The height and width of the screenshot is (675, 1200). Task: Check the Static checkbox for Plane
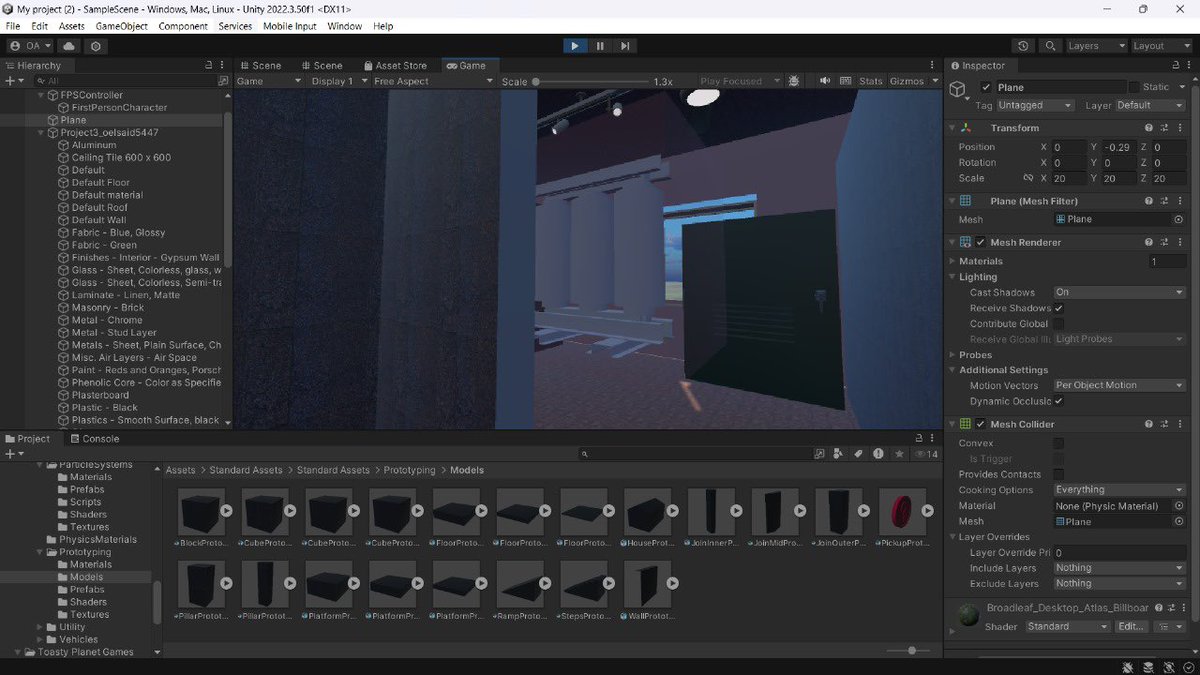coord(1136,87)
